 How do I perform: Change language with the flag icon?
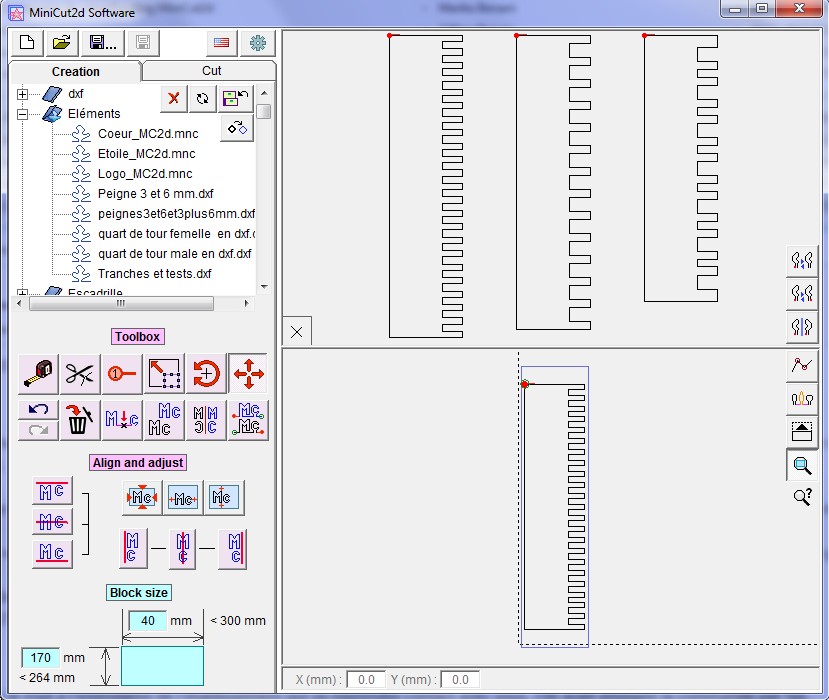point(222,43)
